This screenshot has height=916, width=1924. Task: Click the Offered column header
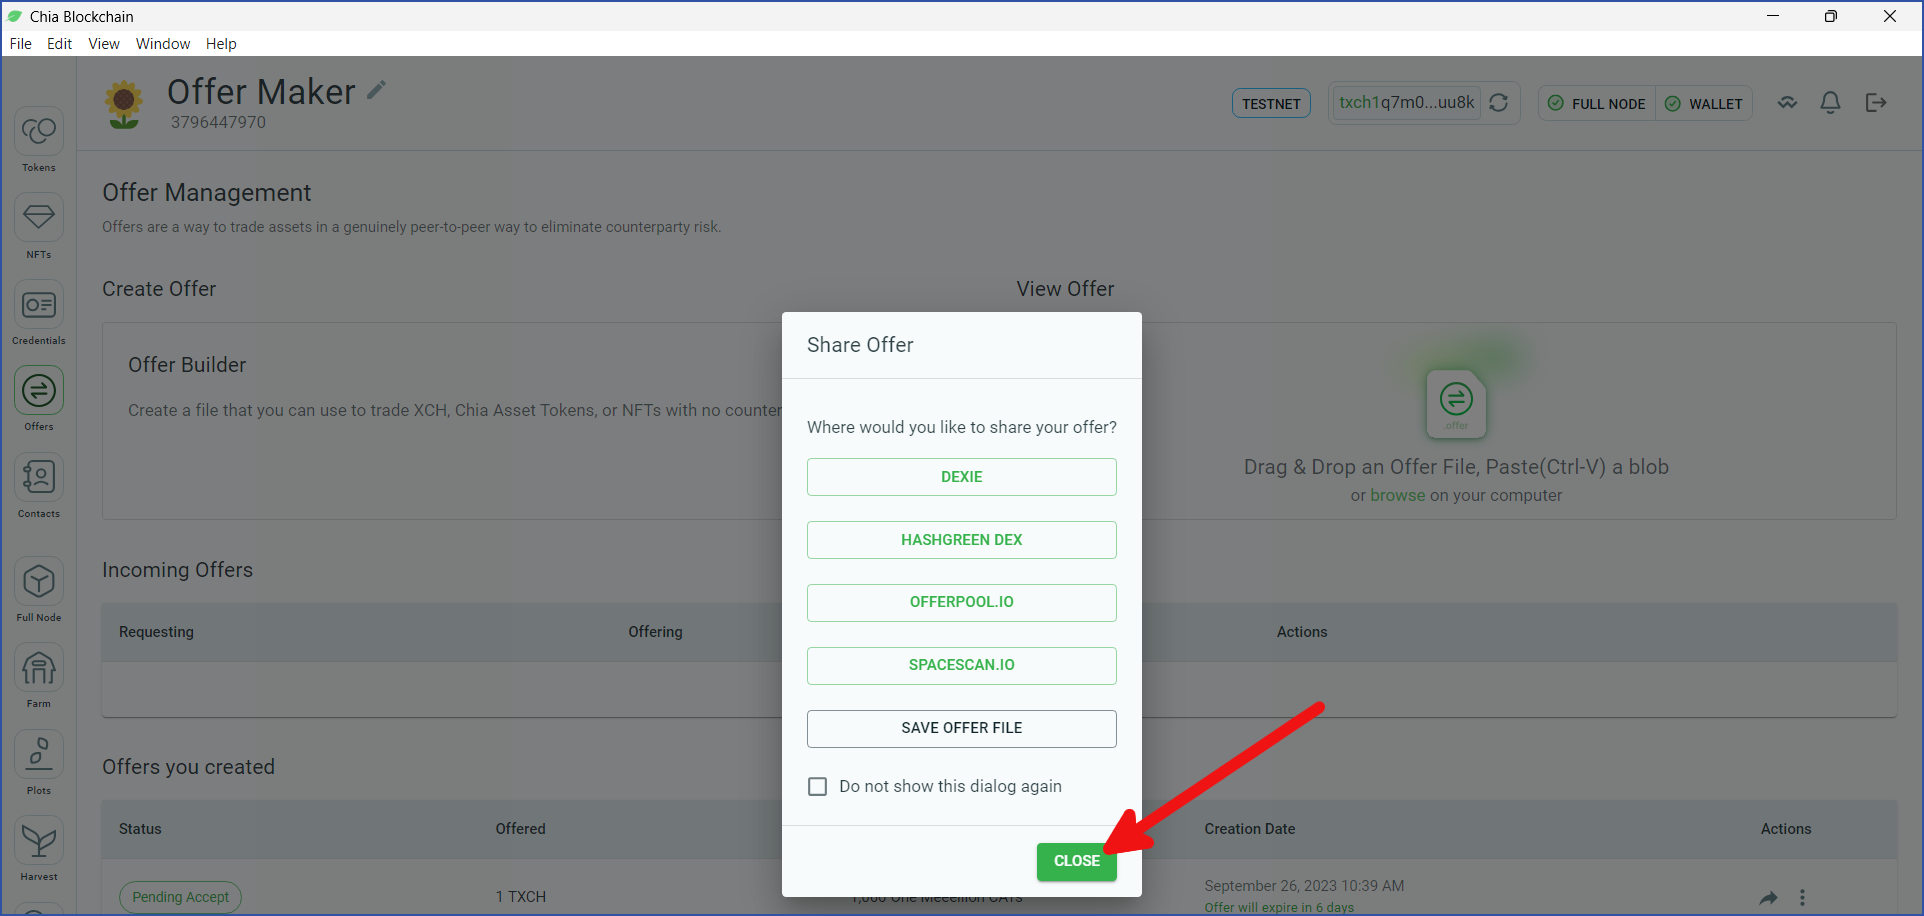(521, 829)
